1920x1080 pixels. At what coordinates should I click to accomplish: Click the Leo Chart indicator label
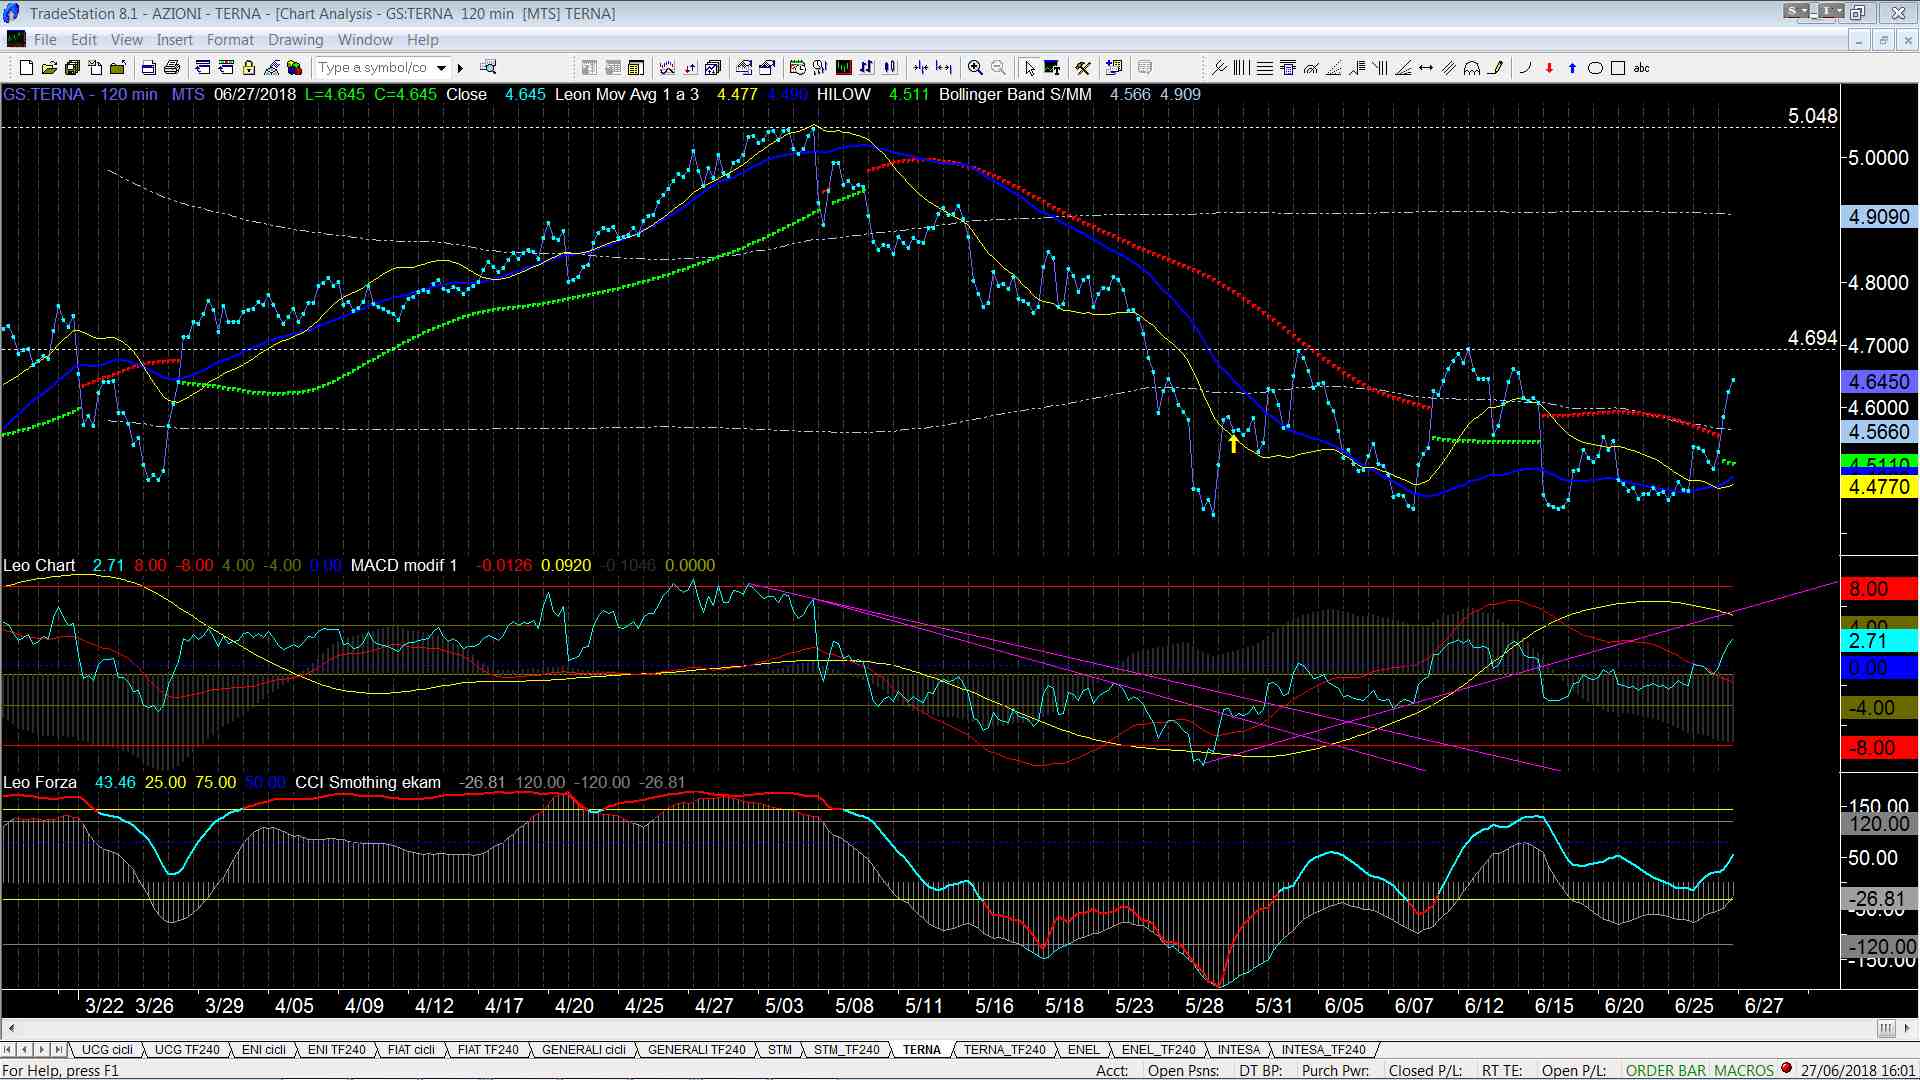pos(39,566)
